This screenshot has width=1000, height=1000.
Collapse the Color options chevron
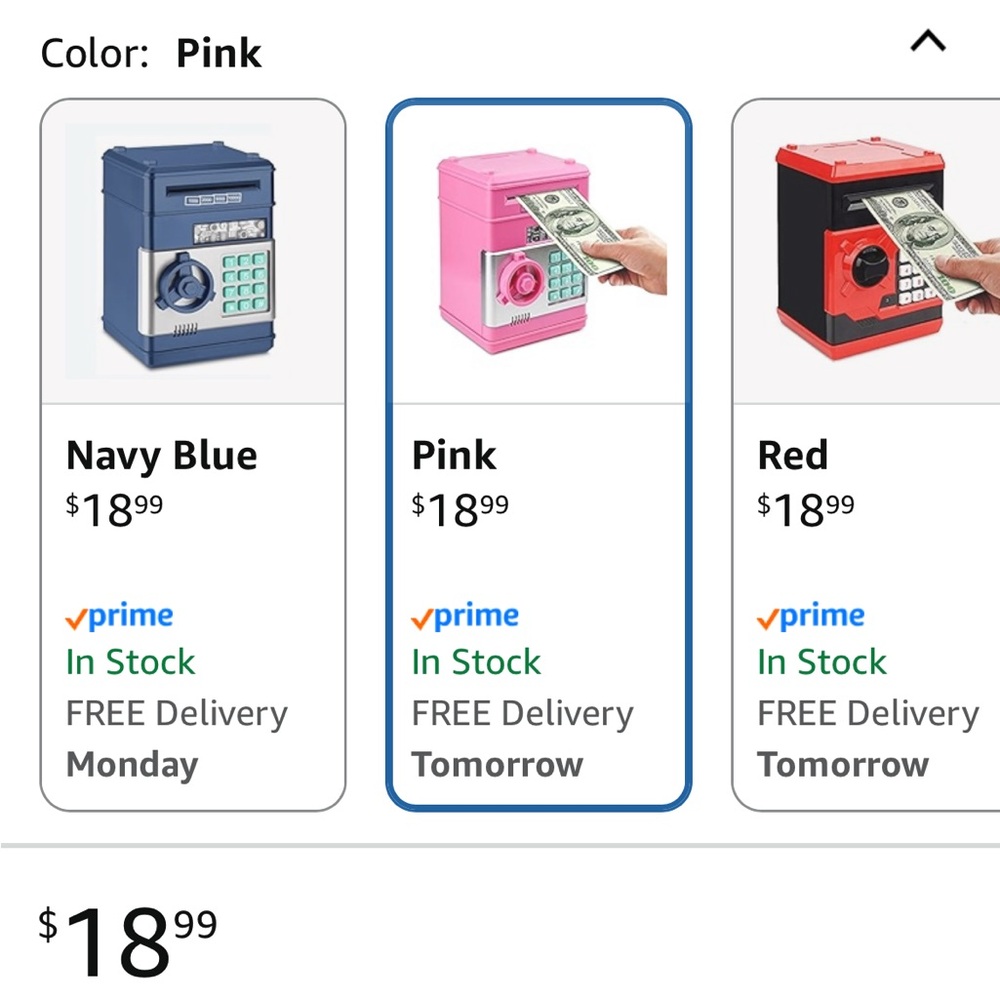click(x=929, y=42)
